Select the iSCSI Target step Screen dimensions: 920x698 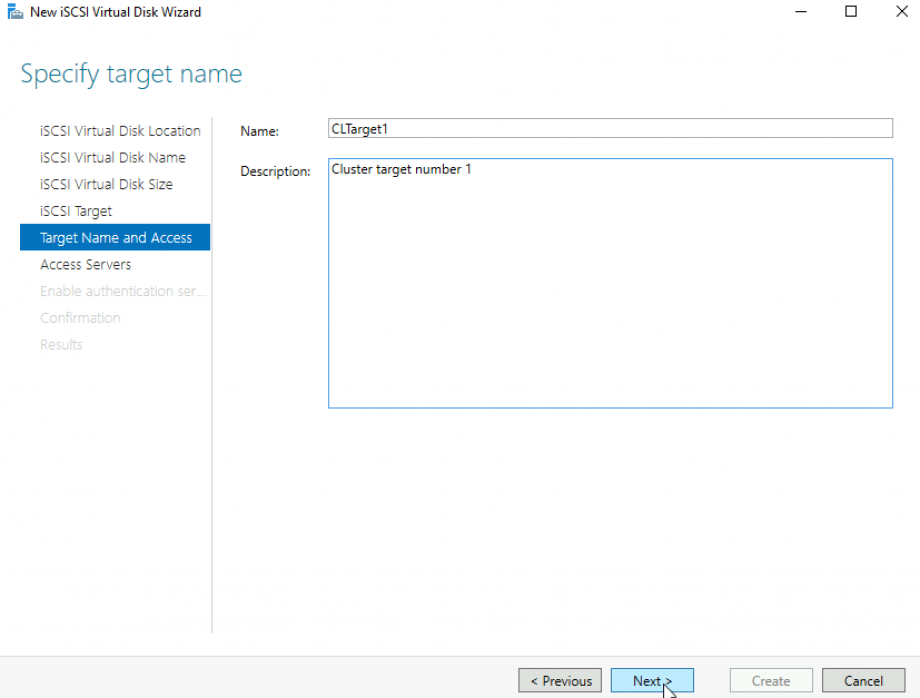point(75,210)
